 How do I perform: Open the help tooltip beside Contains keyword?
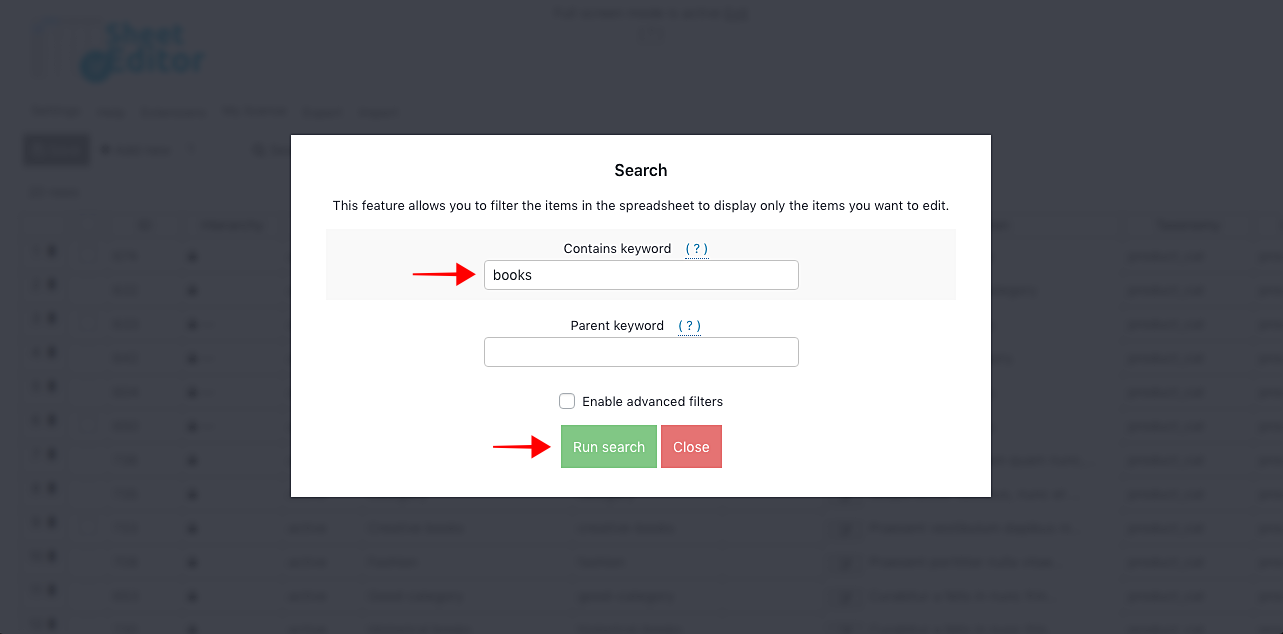[x=696, y=248]
